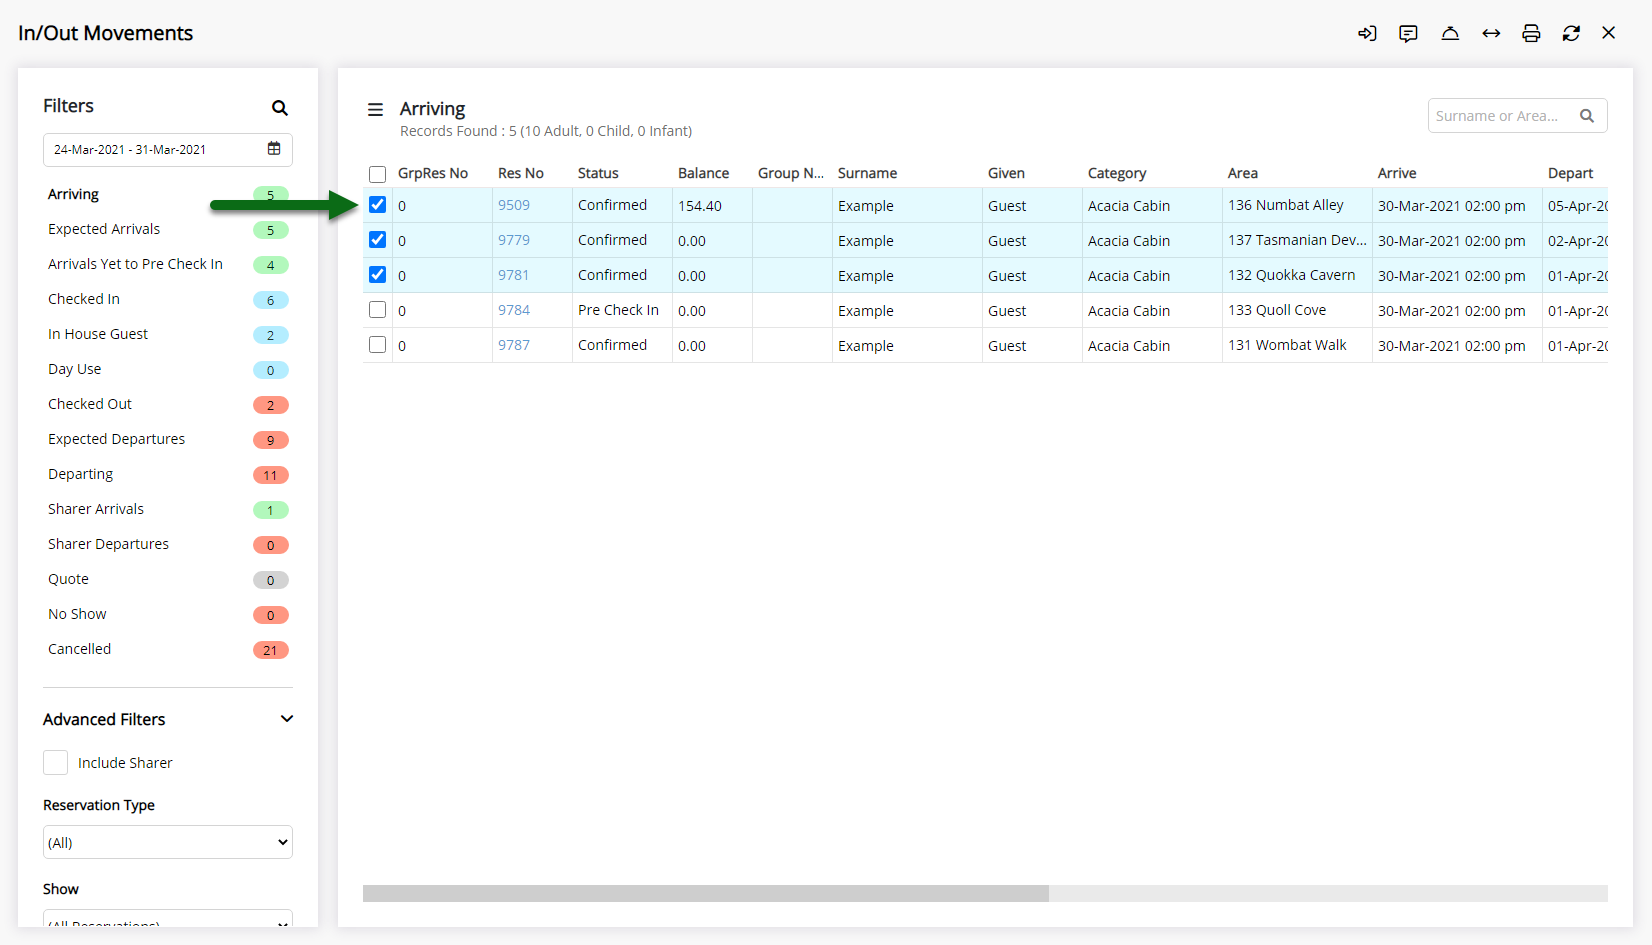Check the row for reservation 9787
Image resolution: width=1652 pixels, height=945 pixels.
tap(377, 345)
